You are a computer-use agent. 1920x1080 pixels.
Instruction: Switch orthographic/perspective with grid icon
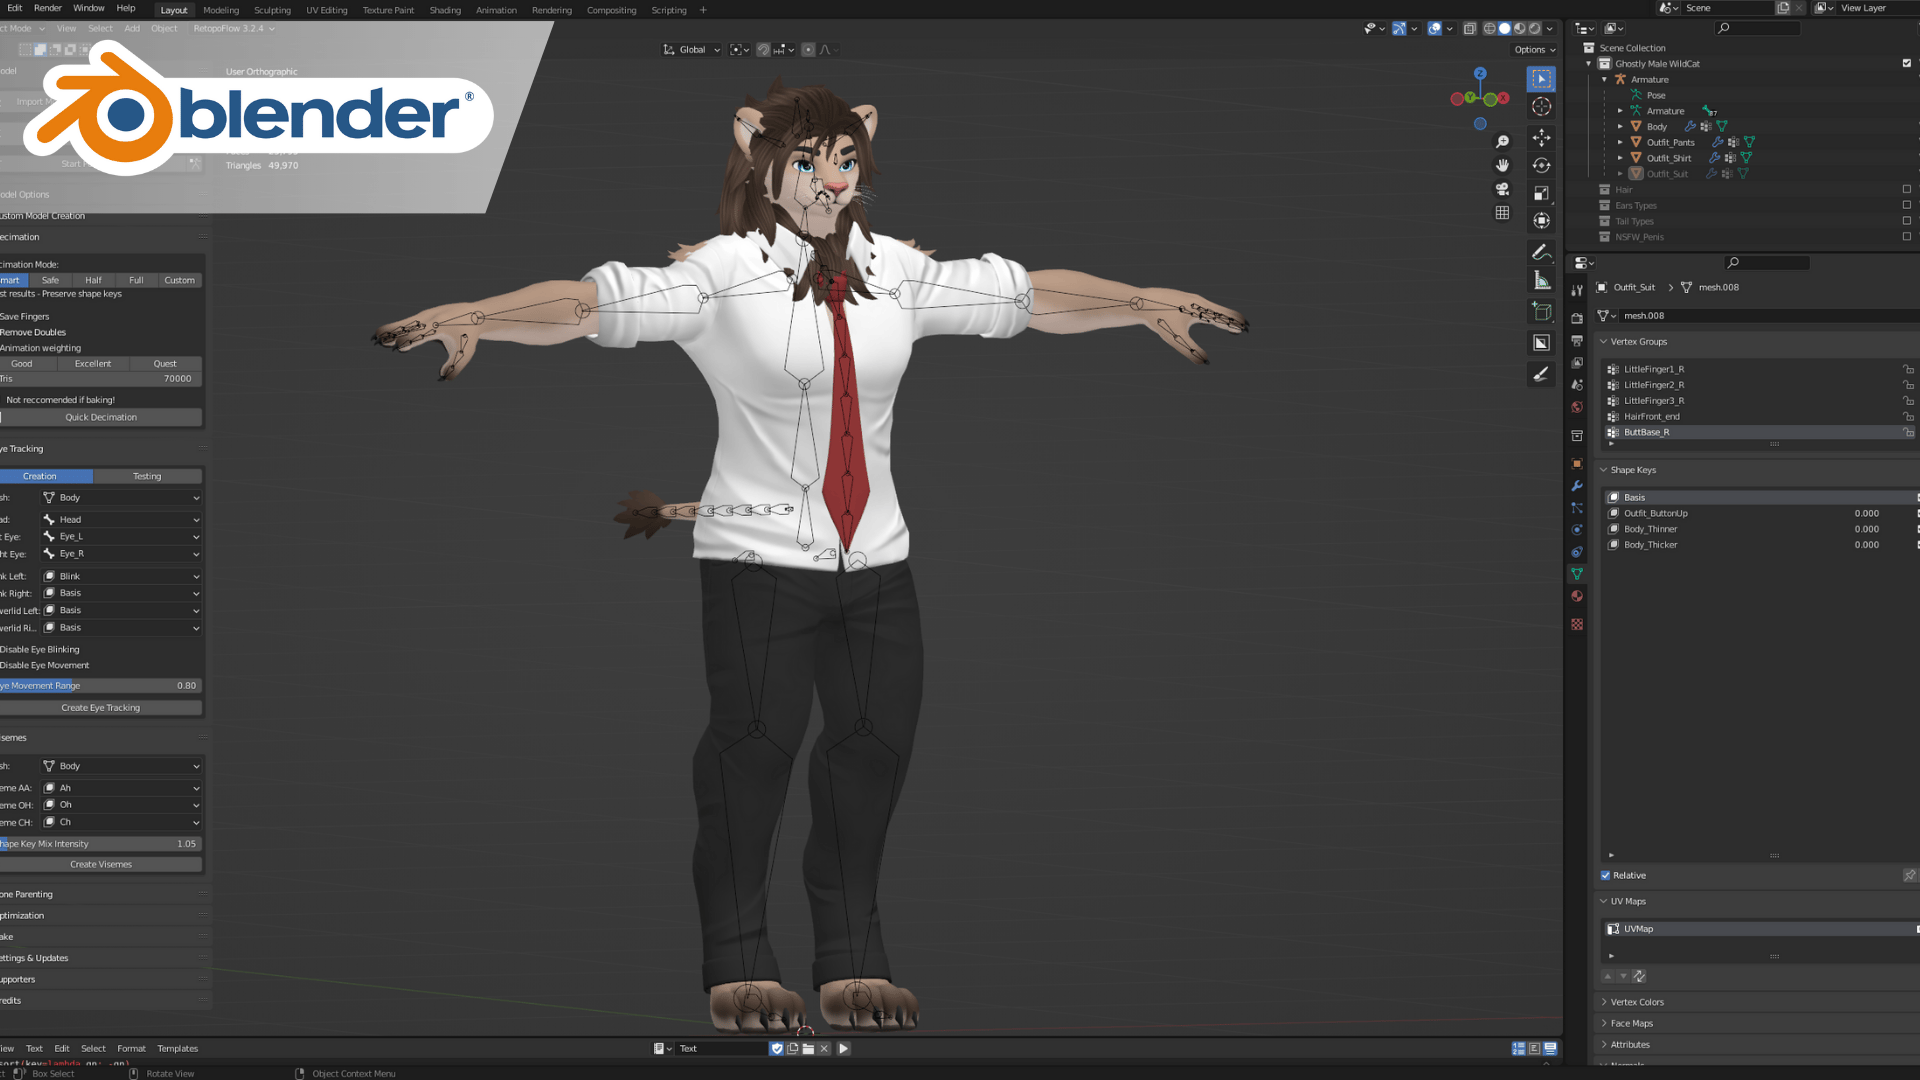tap(1502, 213)
